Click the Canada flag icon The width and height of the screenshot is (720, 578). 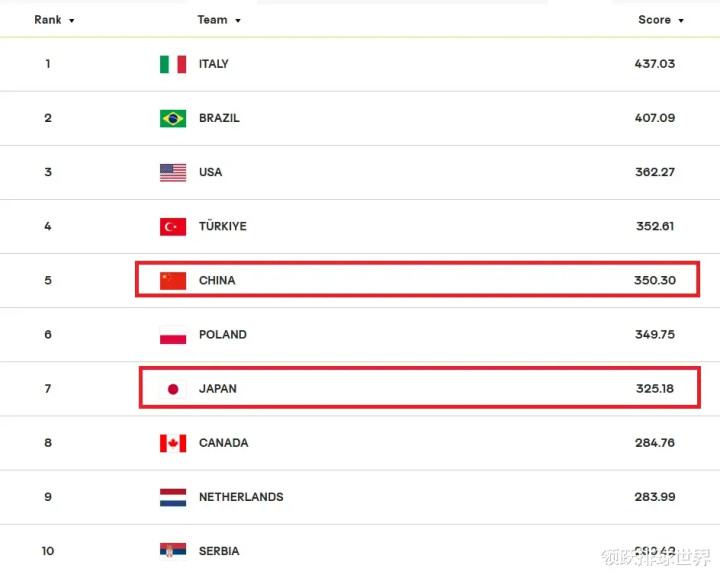(x=173, y=443)
